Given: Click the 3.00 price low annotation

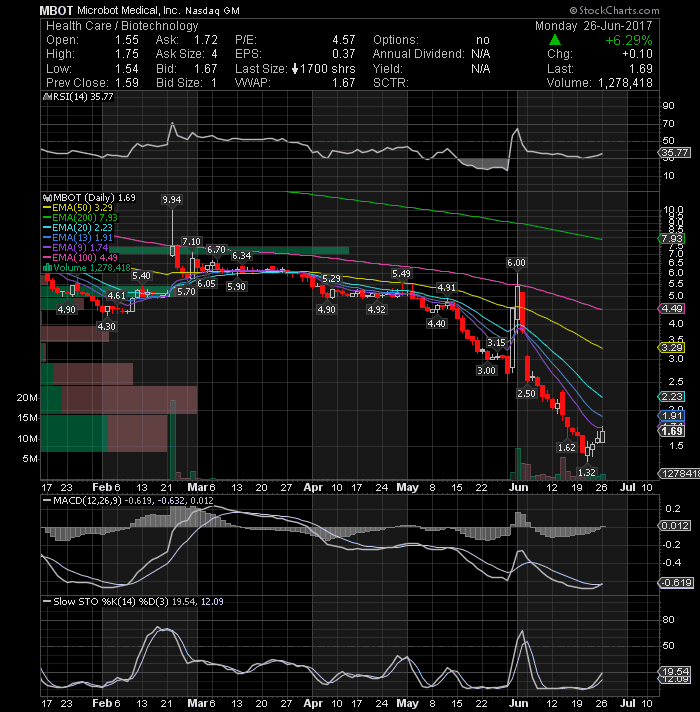Looking at the screenshot, I should [x=486, y=371].
